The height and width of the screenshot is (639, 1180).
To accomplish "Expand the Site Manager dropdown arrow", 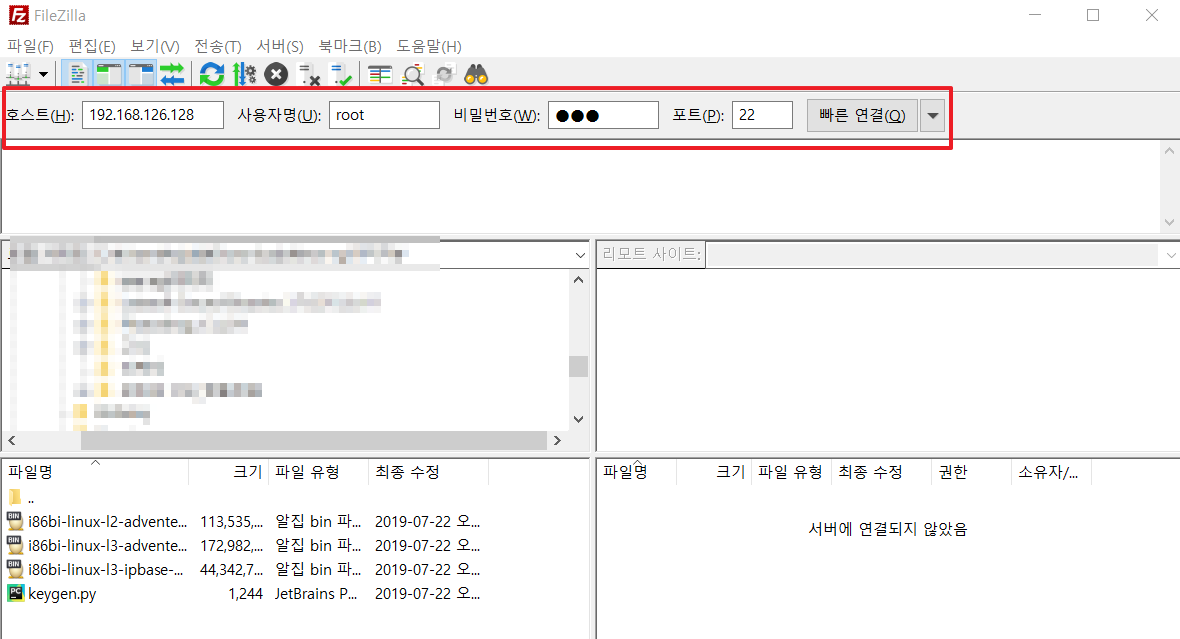I will tap(44, 75).
